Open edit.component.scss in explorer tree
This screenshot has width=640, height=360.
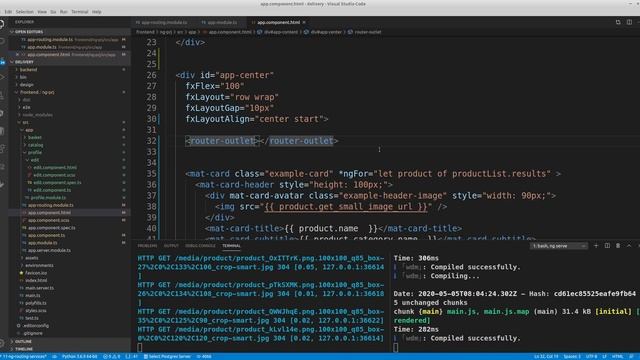click(x=54, y=175)
